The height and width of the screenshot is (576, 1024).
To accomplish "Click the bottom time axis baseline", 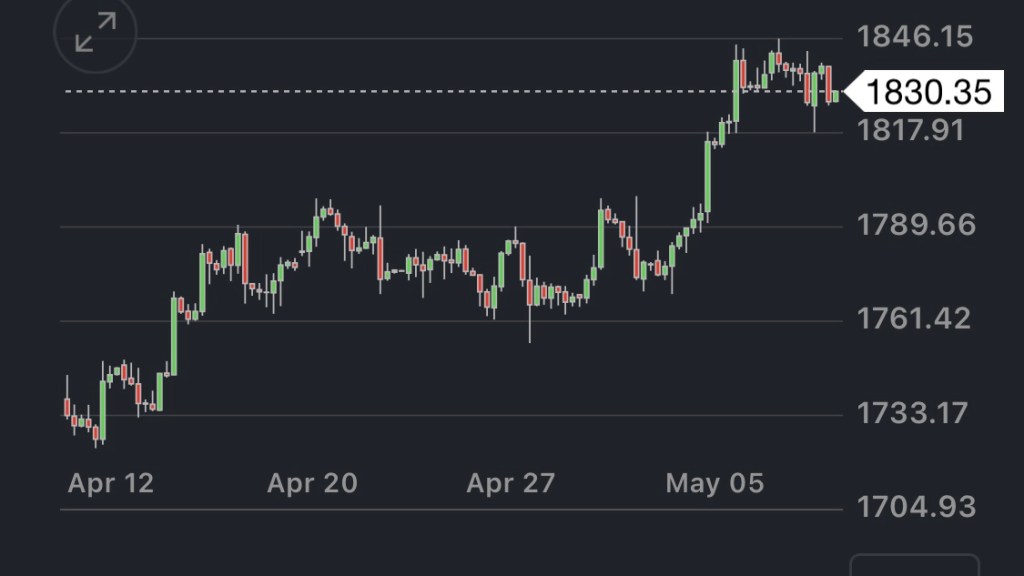I will pos(450,510).
